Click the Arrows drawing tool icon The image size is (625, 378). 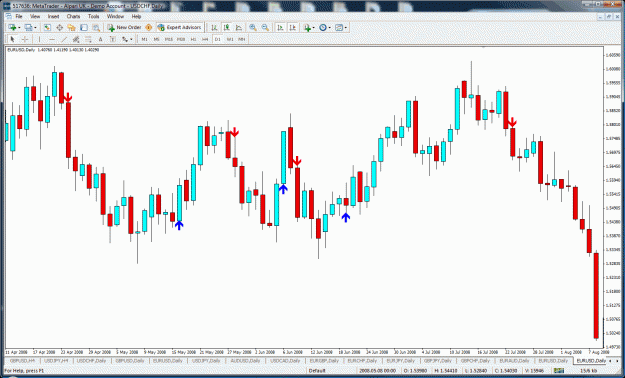[x=124, y=39]
